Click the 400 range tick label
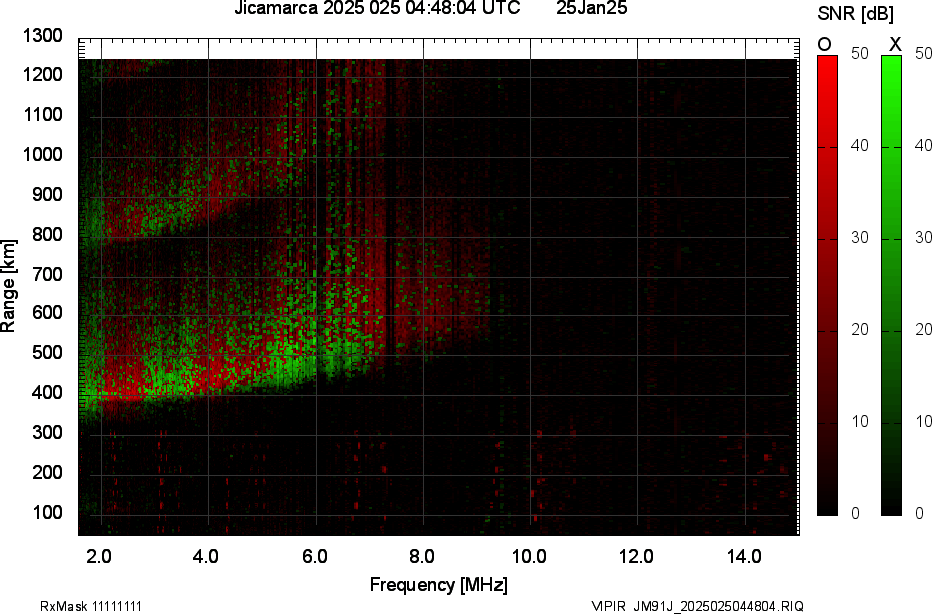The image size is (932, 614). point(47,392)
